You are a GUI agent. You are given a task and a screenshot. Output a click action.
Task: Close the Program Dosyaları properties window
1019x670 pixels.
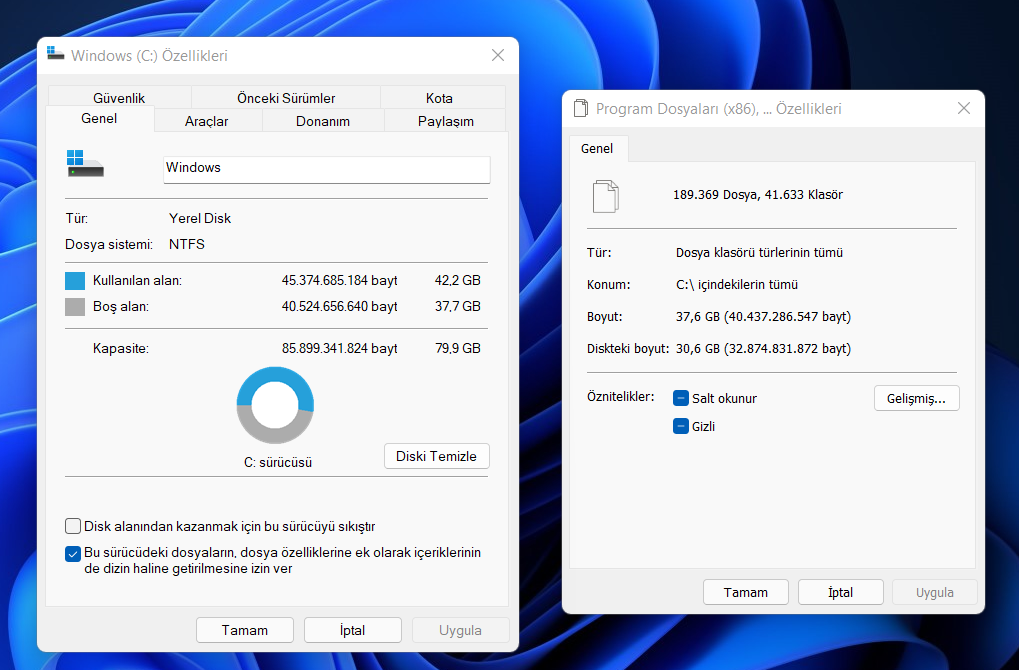point(964,109)
